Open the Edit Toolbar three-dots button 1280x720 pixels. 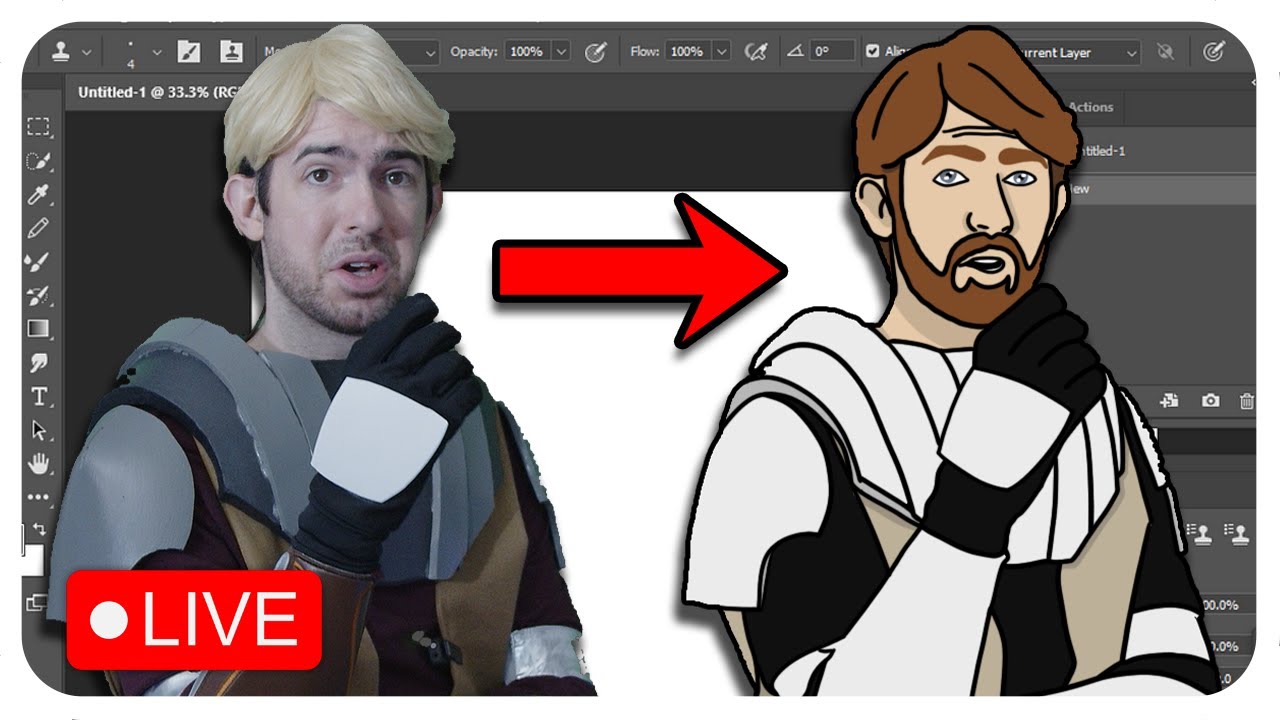(x=38, y=496)
